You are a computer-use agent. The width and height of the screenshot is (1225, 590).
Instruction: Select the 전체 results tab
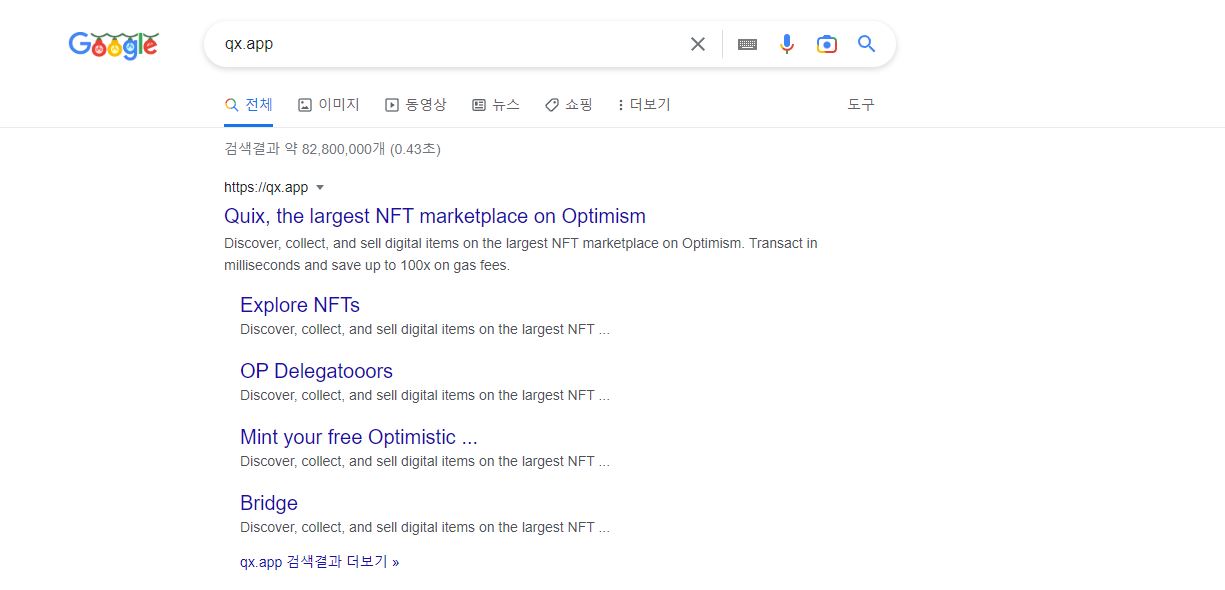(248, 104)
